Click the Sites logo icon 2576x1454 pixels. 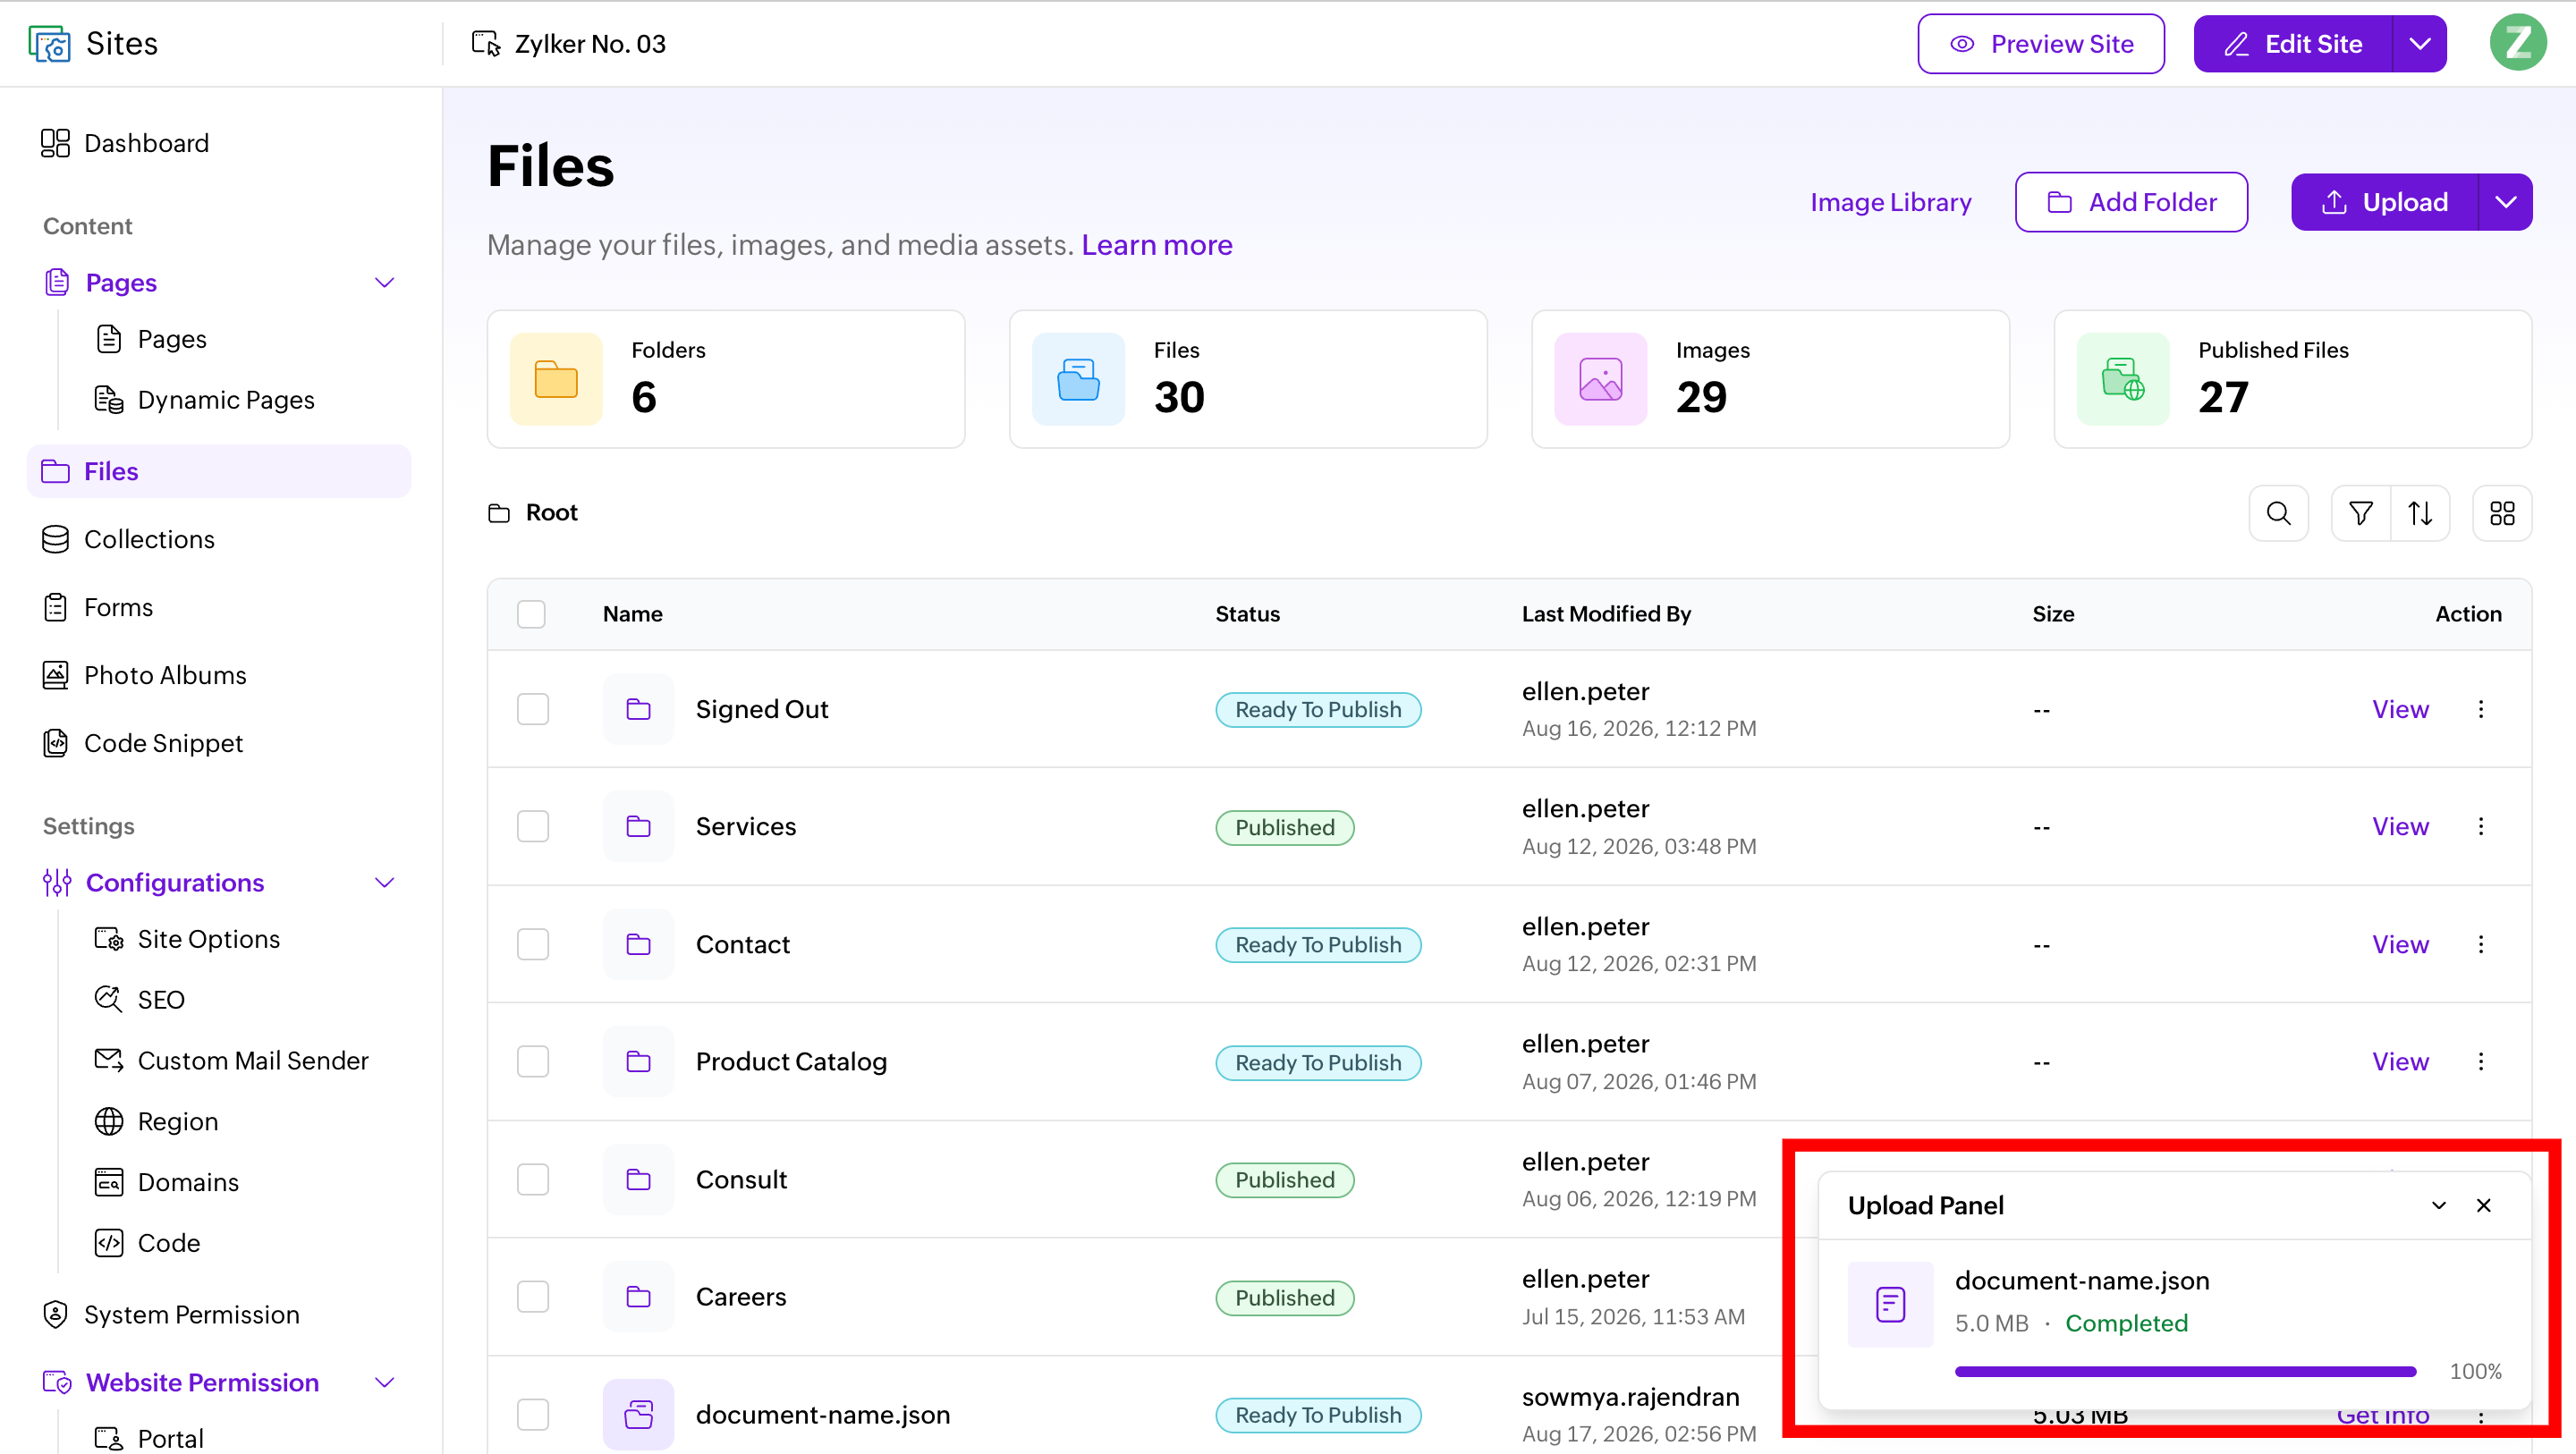(50, 44)
